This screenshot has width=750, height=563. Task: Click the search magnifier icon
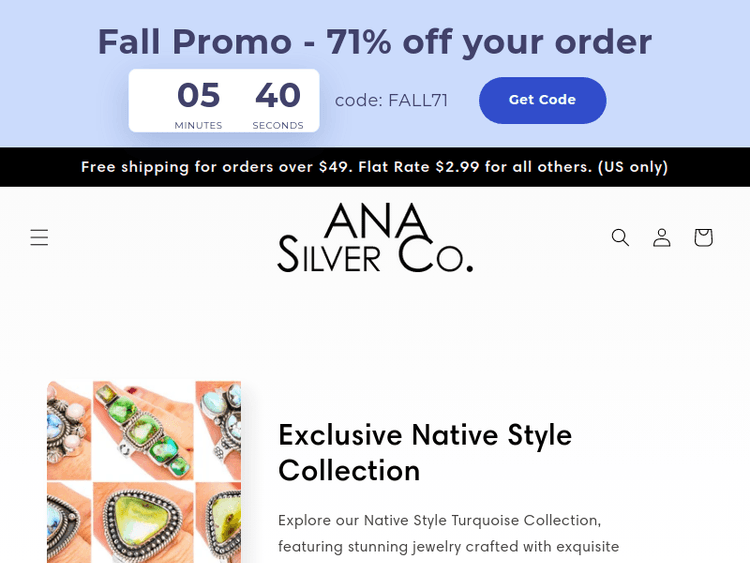(620, 237)
